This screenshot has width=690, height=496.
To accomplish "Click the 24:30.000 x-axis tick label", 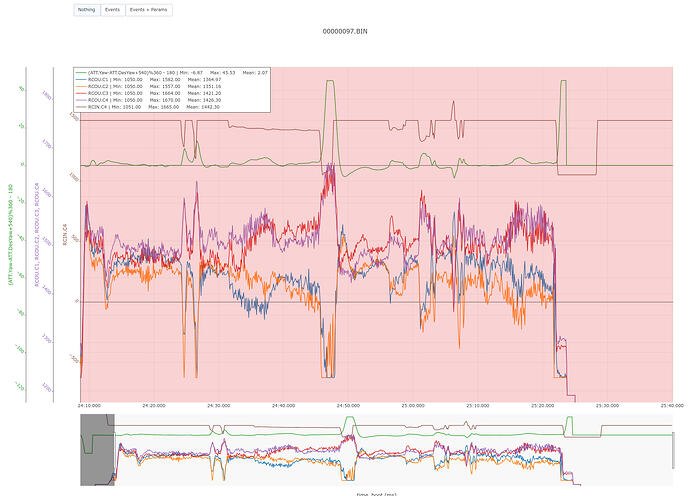I will coord(219,405).
